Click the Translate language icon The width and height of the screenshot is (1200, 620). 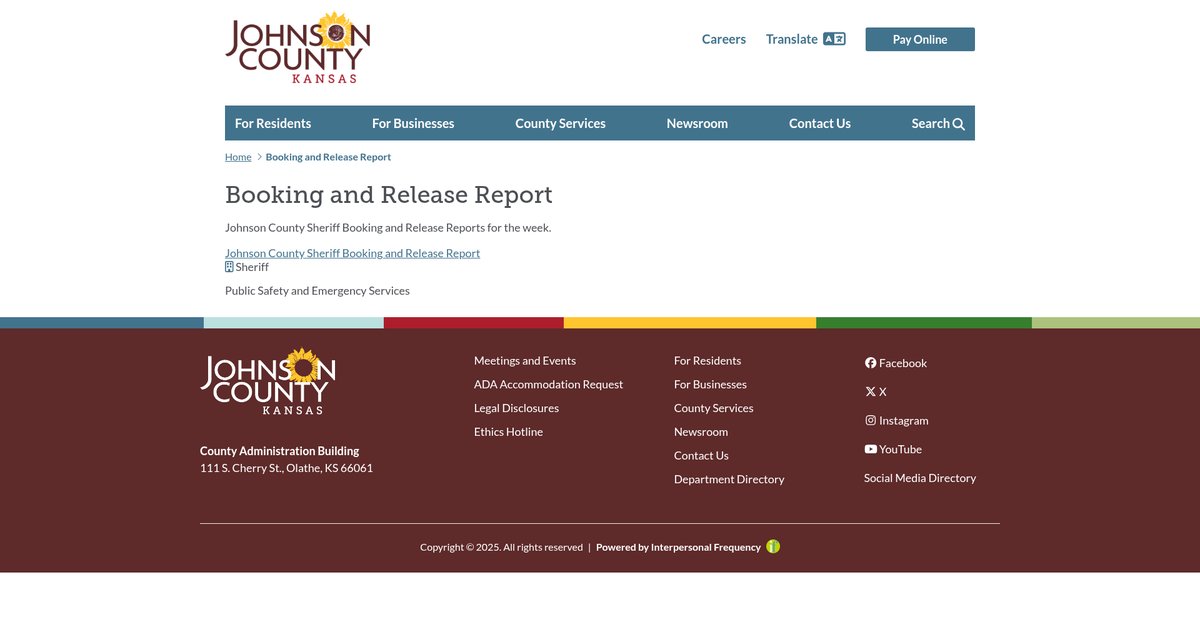click(834, 39)
